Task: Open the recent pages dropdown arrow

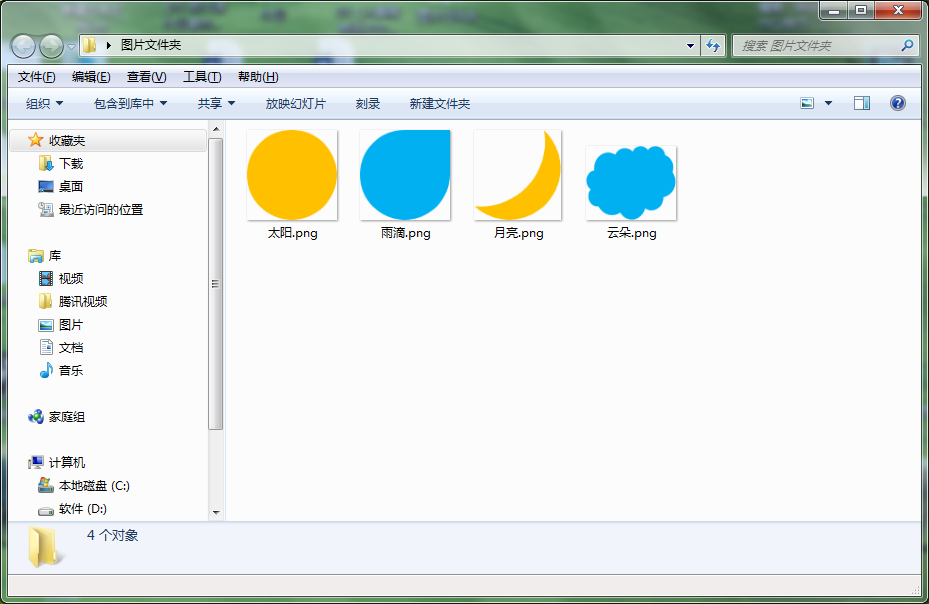Action: (x=71, y=46)
